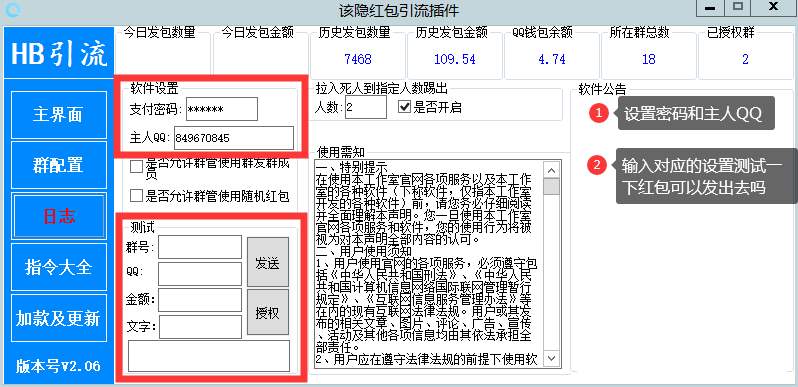The width and height of the screenshot is (798, 387).
Task: Enable 是否允许群管使用群发群成员 checkbox
Action: (136, 167)
